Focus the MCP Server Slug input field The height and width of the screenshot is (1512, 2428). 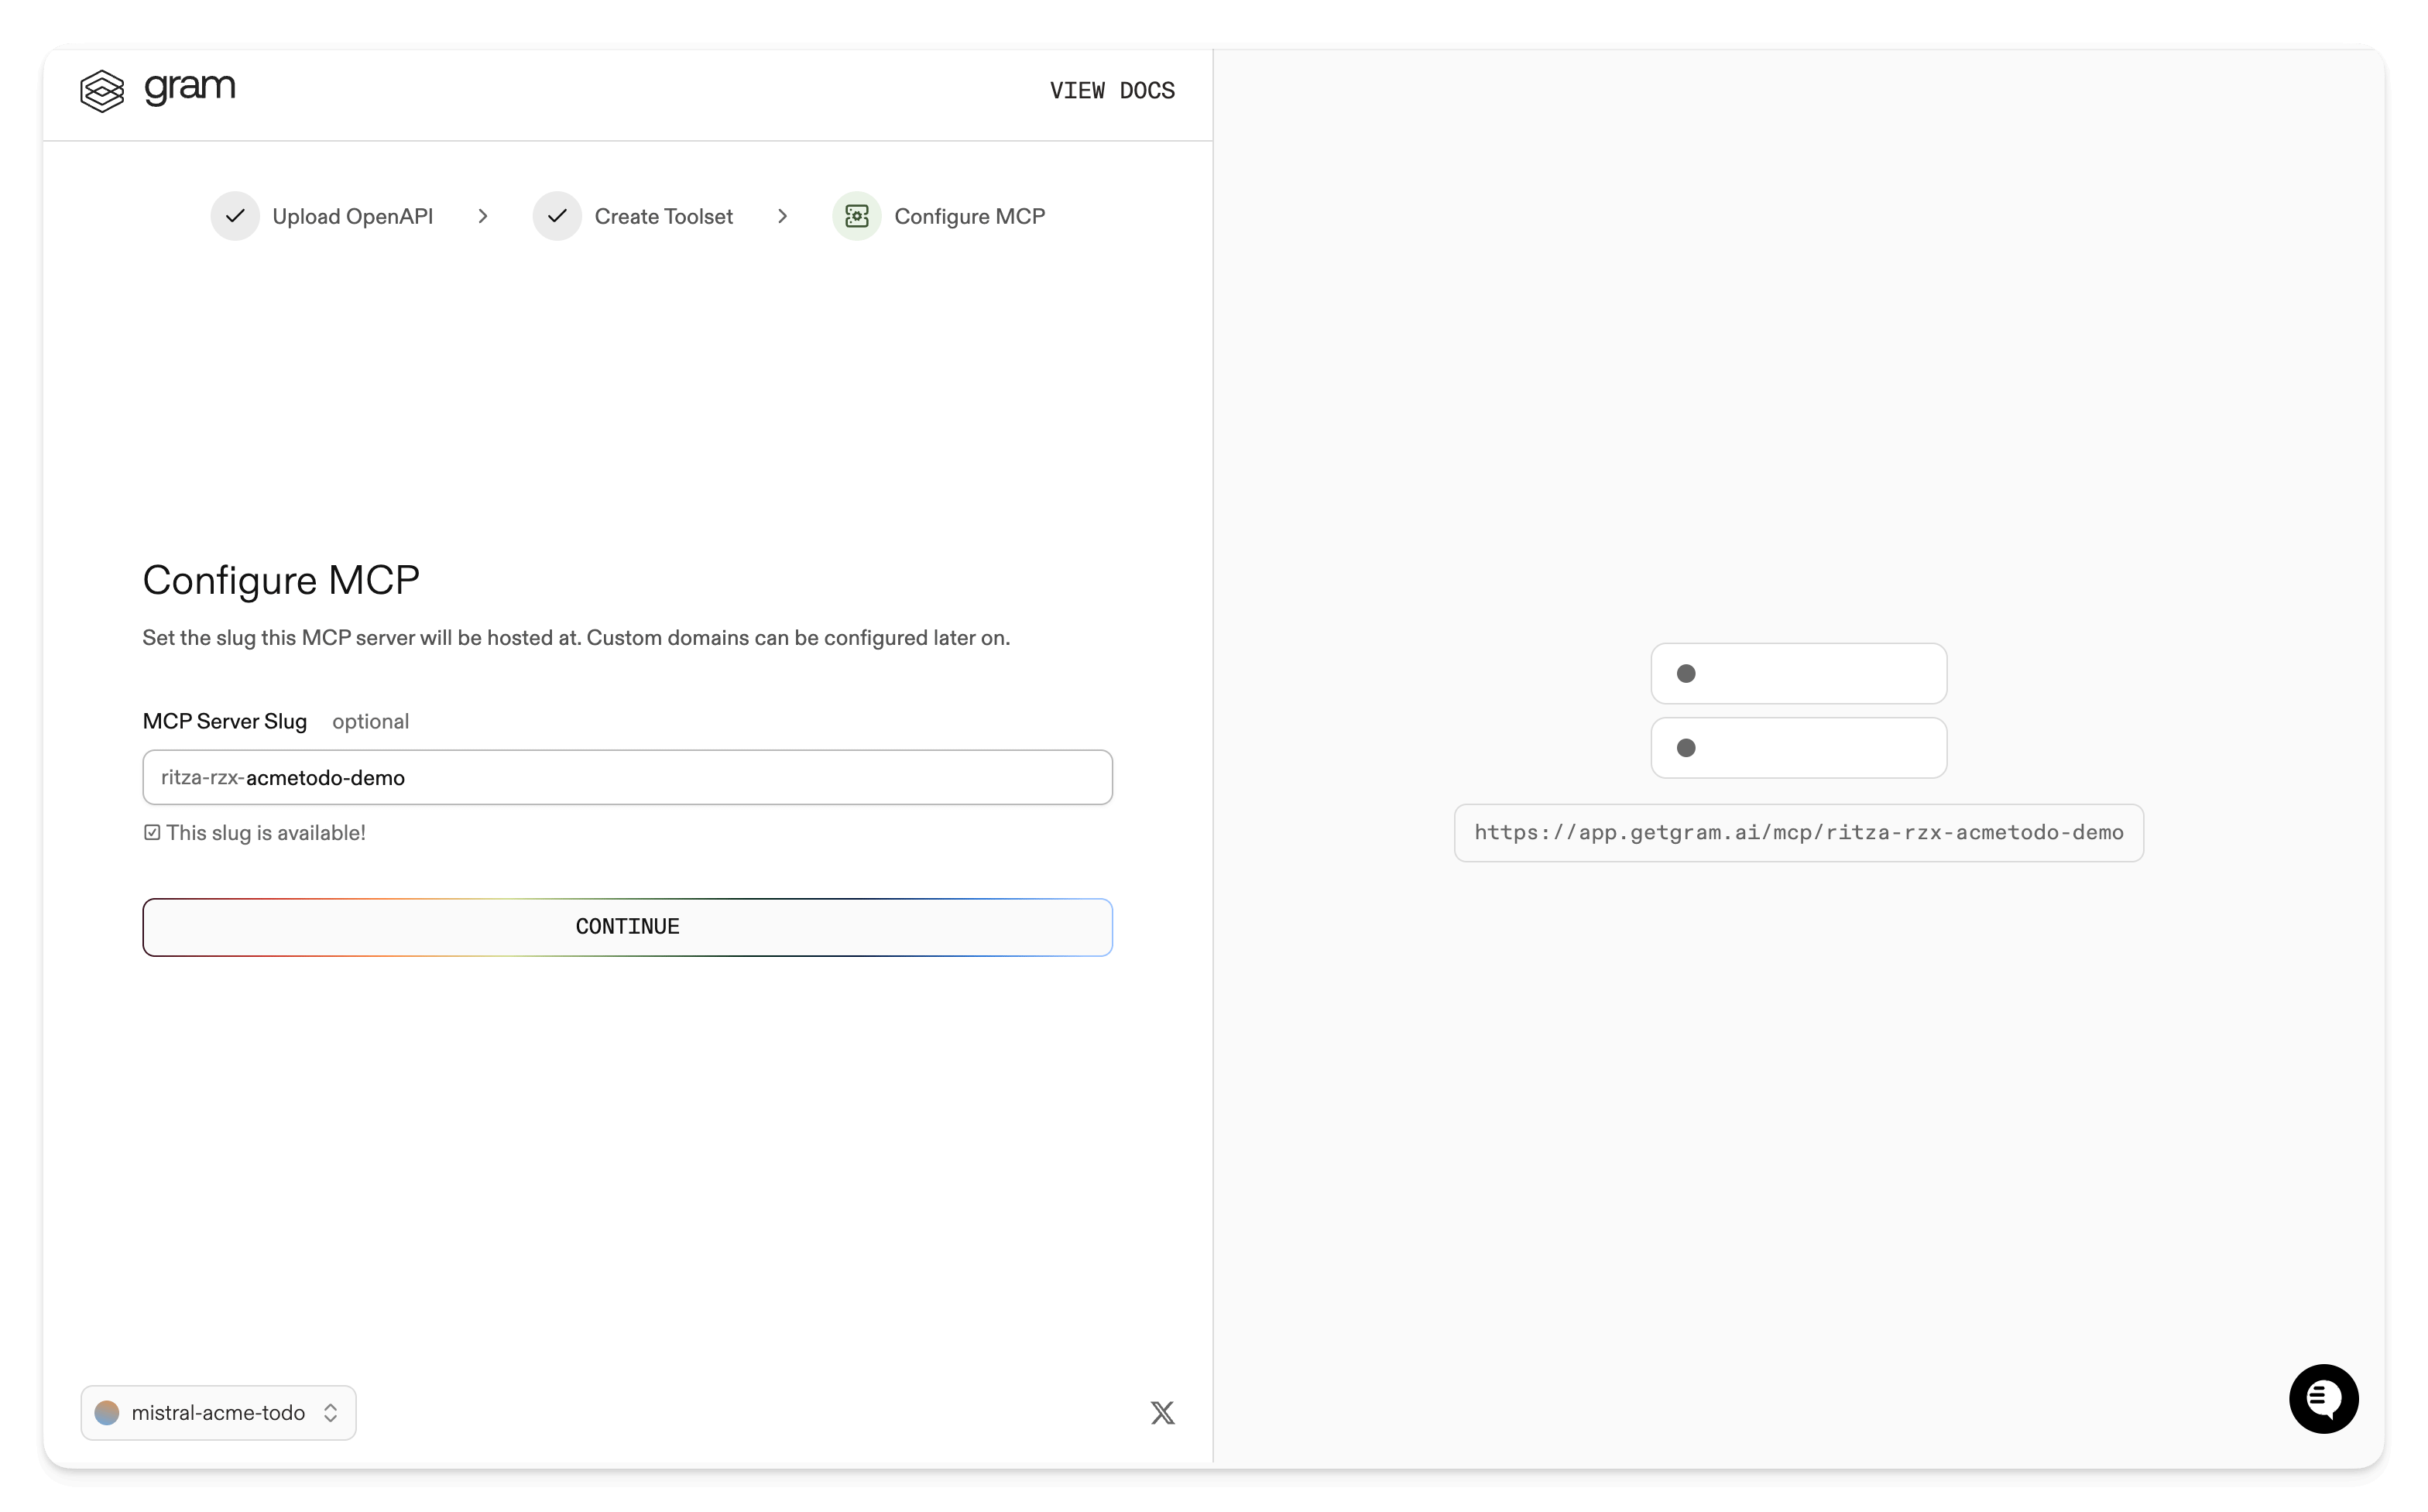point(627,777)
